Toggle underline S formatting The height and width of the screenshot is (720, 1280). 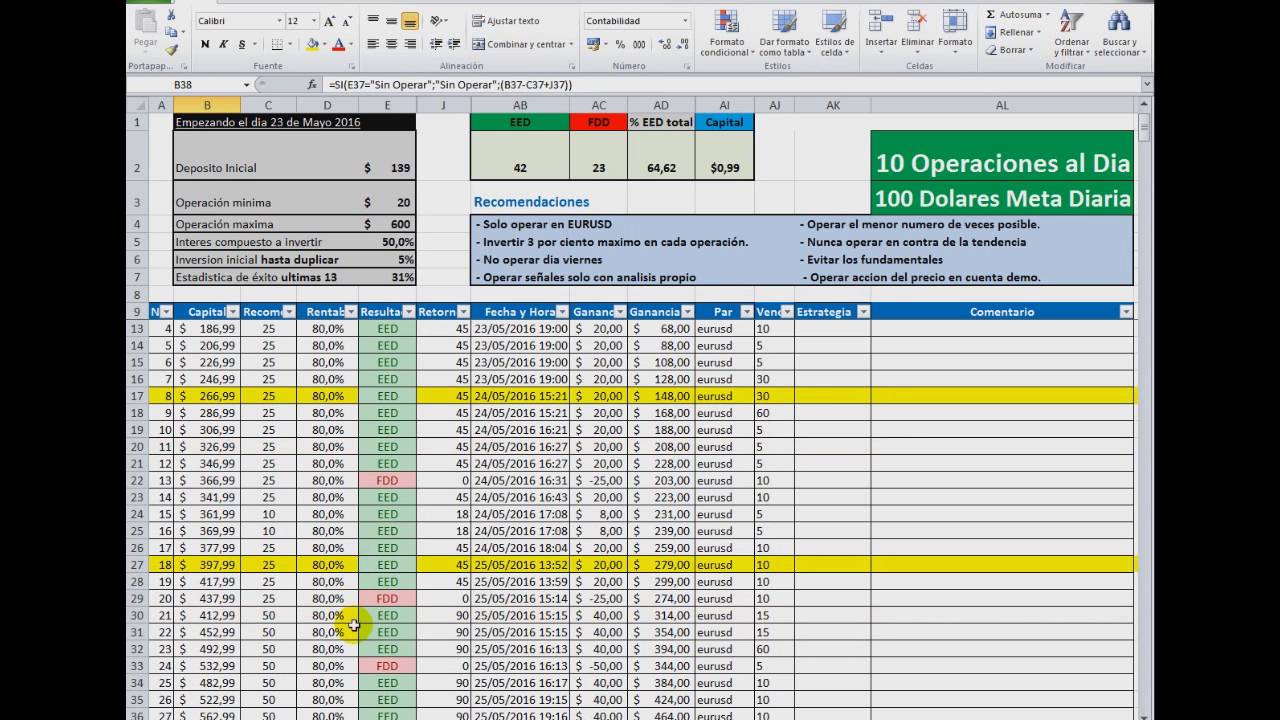pos(241,44)
